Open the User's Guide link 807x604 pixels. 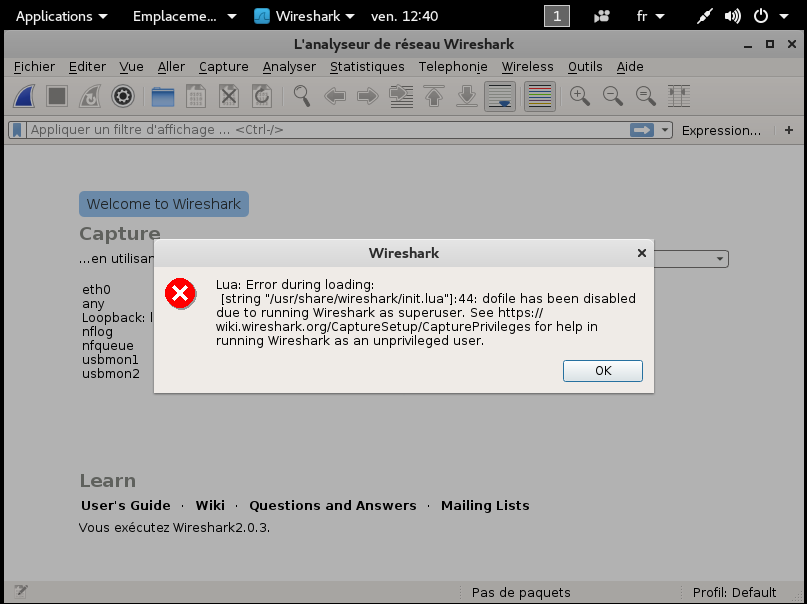pos(126,505)
